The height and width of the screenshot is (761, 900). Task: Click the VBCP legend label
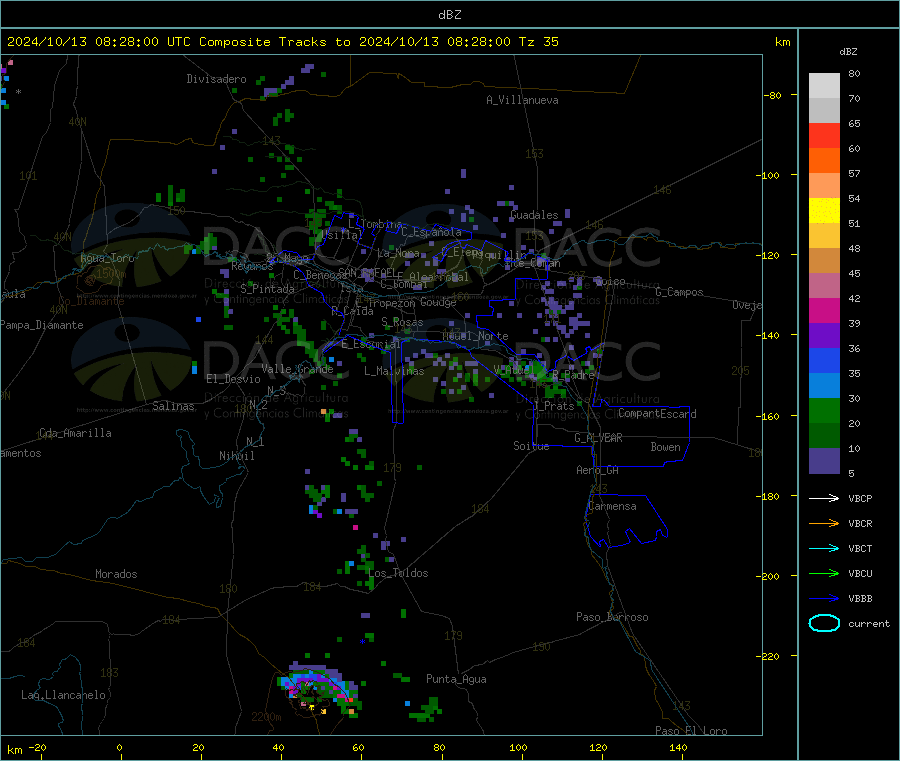pyautogui.click(x=860, y=499)
